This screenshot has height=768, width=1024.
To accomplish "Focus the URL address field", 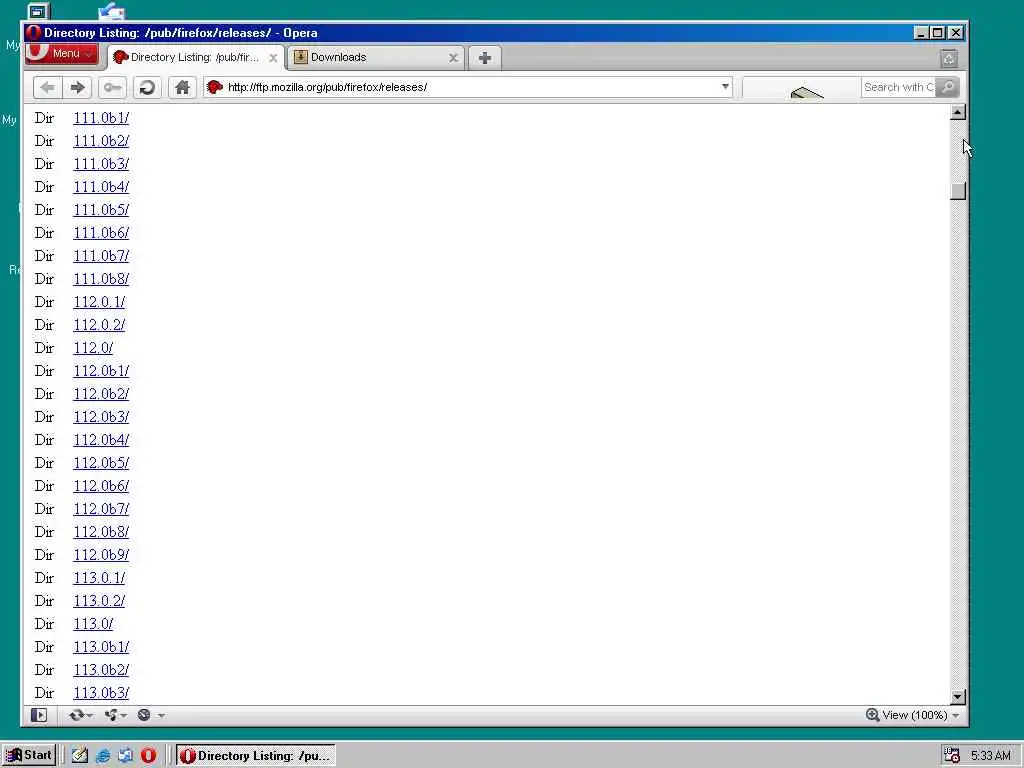I will (470, 87).
